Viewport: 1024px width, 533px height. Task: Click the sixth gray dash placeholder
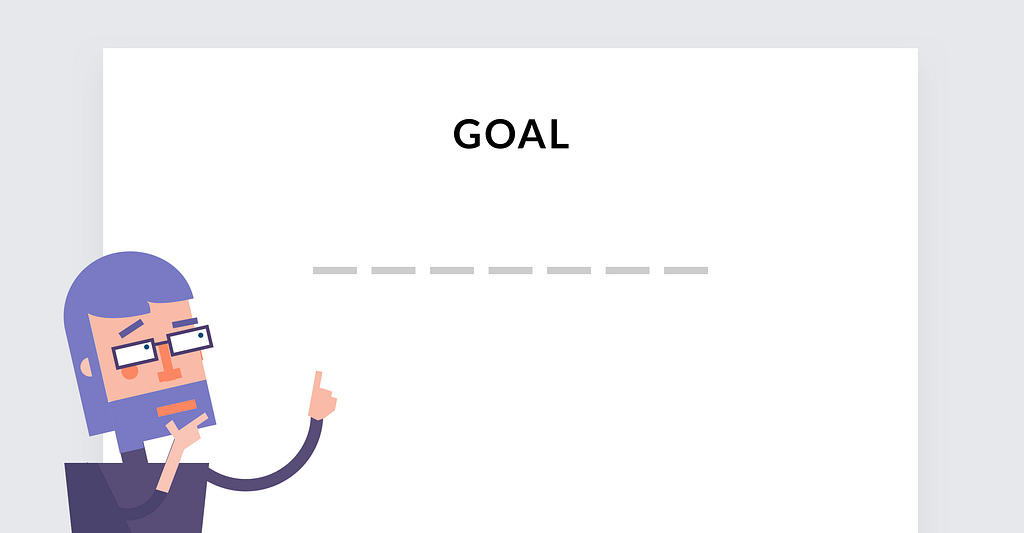(627, 270)
